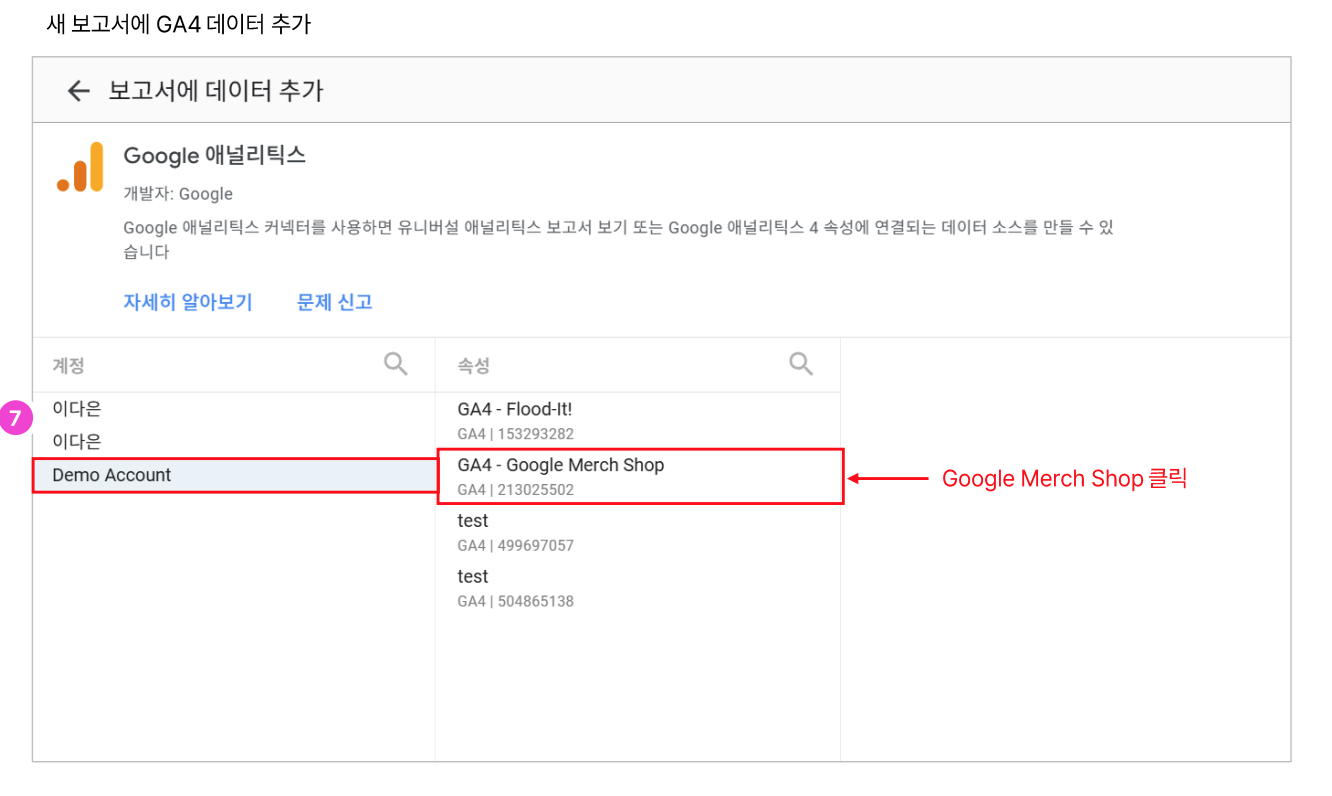Choose the GA4 - Flood-It! property
The image size is (1332, 796).
pos(638,420)
